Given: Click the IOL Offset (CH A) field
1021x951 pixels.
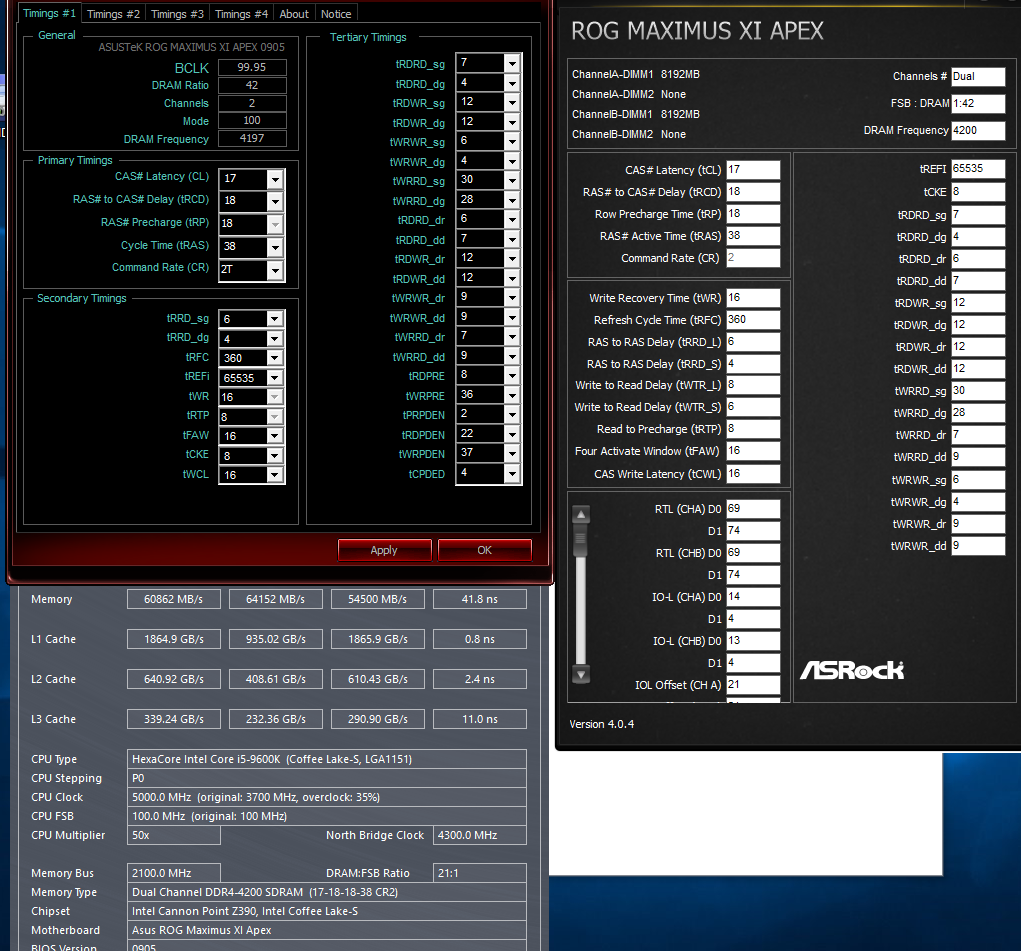Looking at the screenshot, I should click(753, 685).
